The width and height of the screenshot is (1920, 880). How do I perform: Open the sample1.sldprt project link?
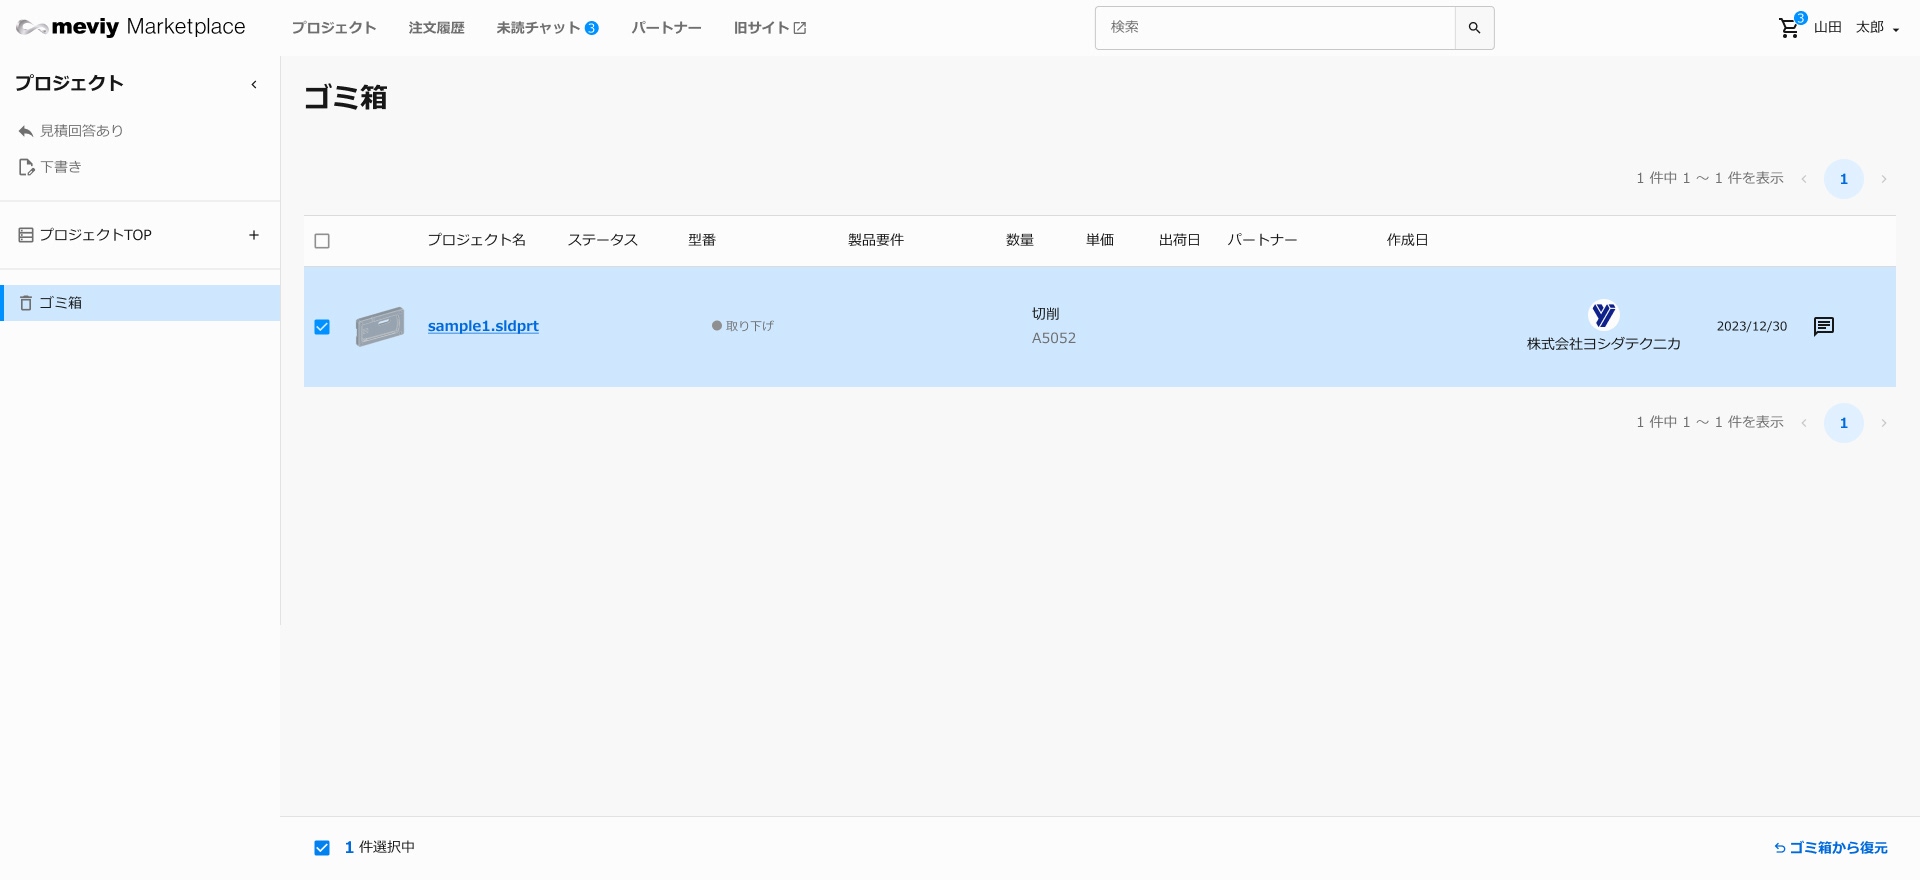pyautogui.click(x=483, y=326)
